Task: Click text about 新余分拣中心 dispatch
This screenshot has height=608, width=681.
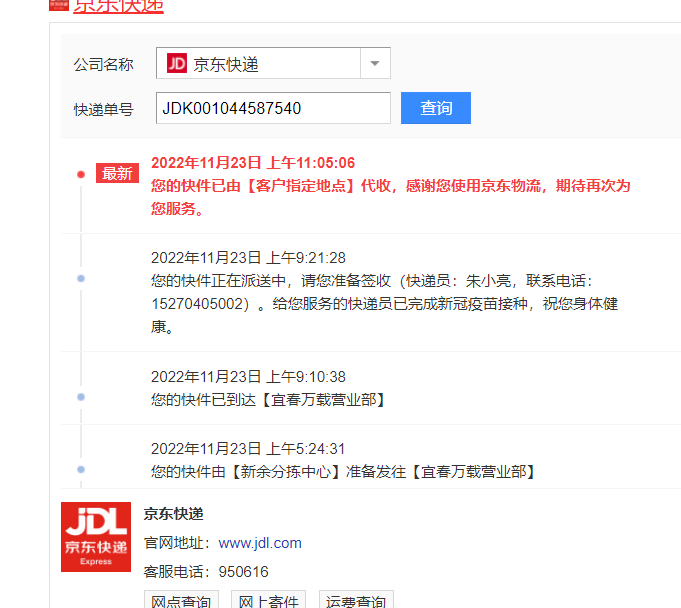Action: [x=343, y=472]
